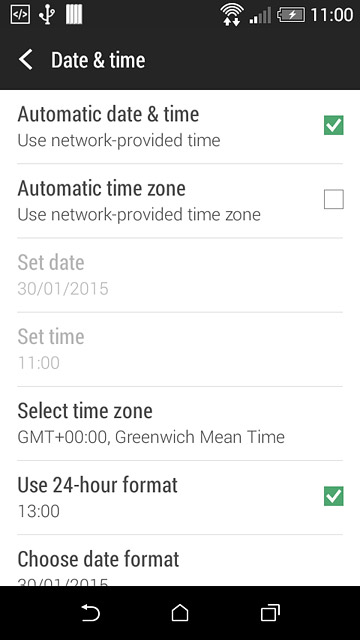This screenshot has width=360, height=640.
Task: Tap the back arrow beside Date & time
Action: tap(25, 60)
